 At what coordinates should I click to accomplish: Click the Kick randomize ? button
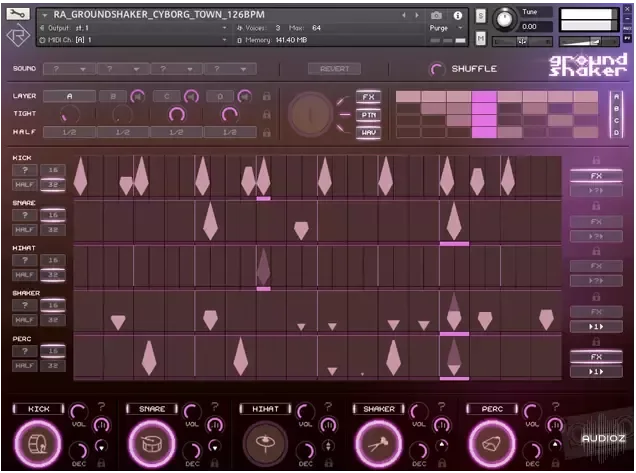(25, 170)
